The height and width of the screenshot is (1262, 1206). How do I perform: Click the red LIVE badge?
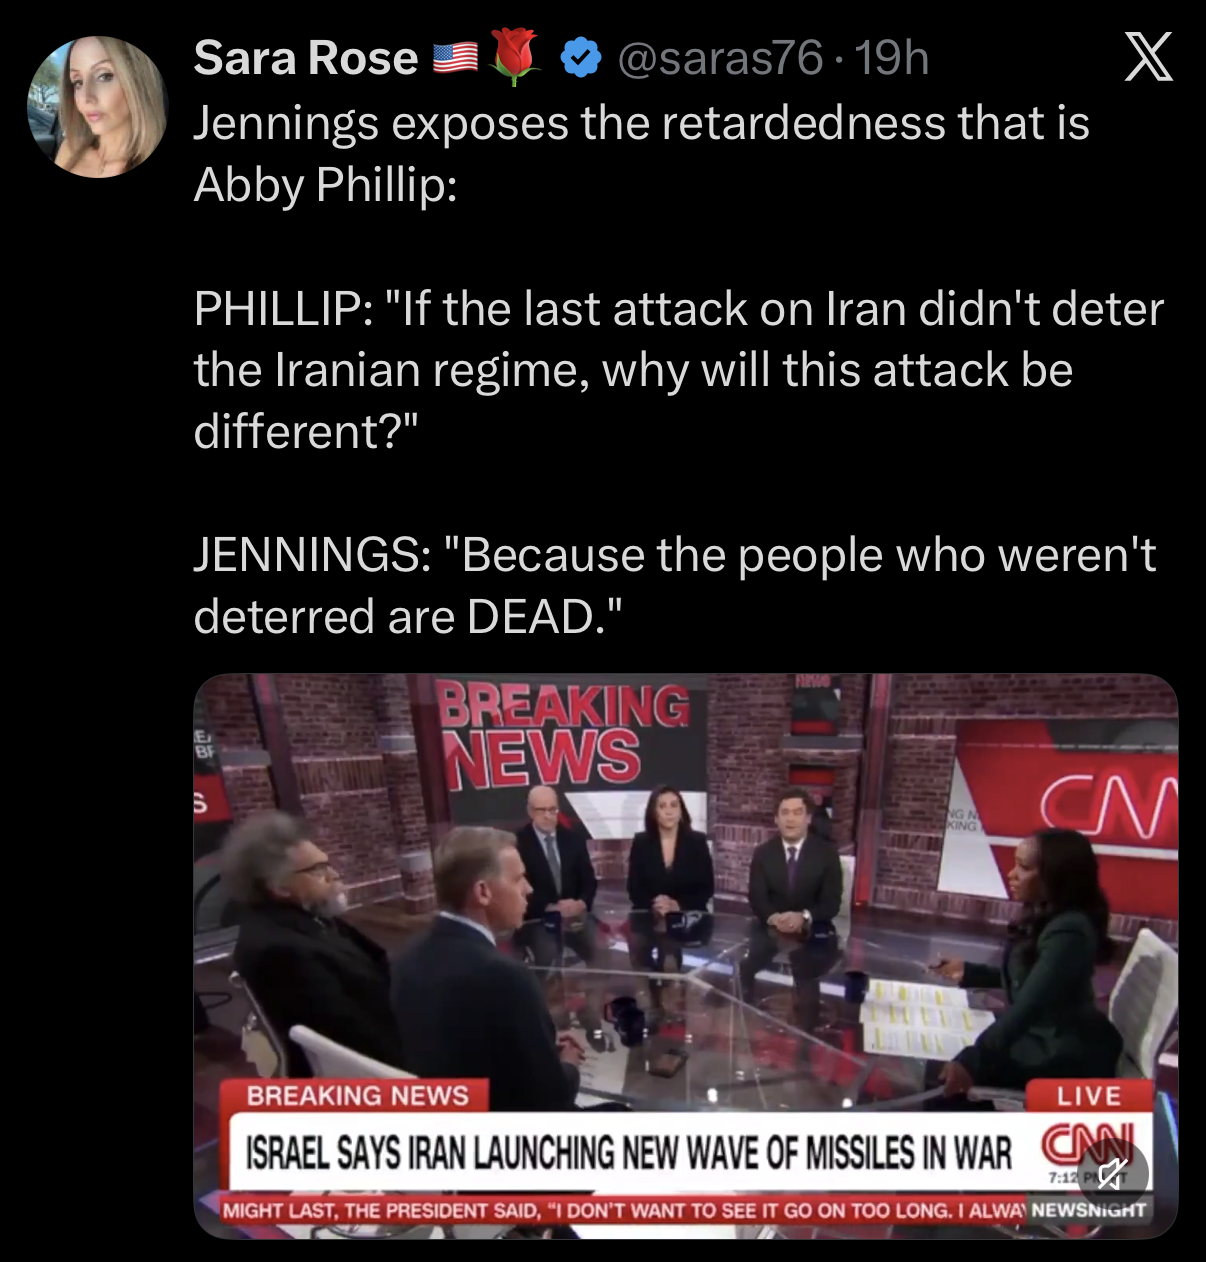1089,1095
